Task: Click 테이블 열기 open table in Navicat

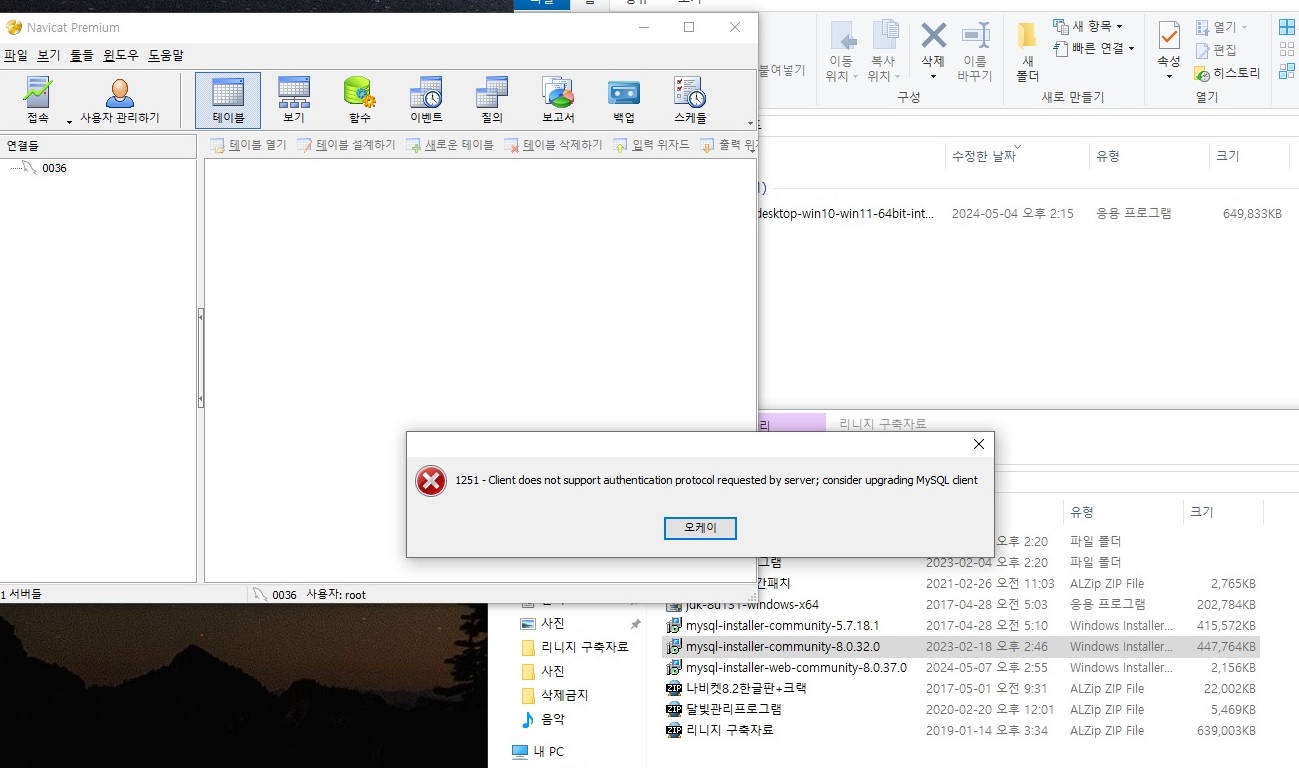Action: point(248,145)
